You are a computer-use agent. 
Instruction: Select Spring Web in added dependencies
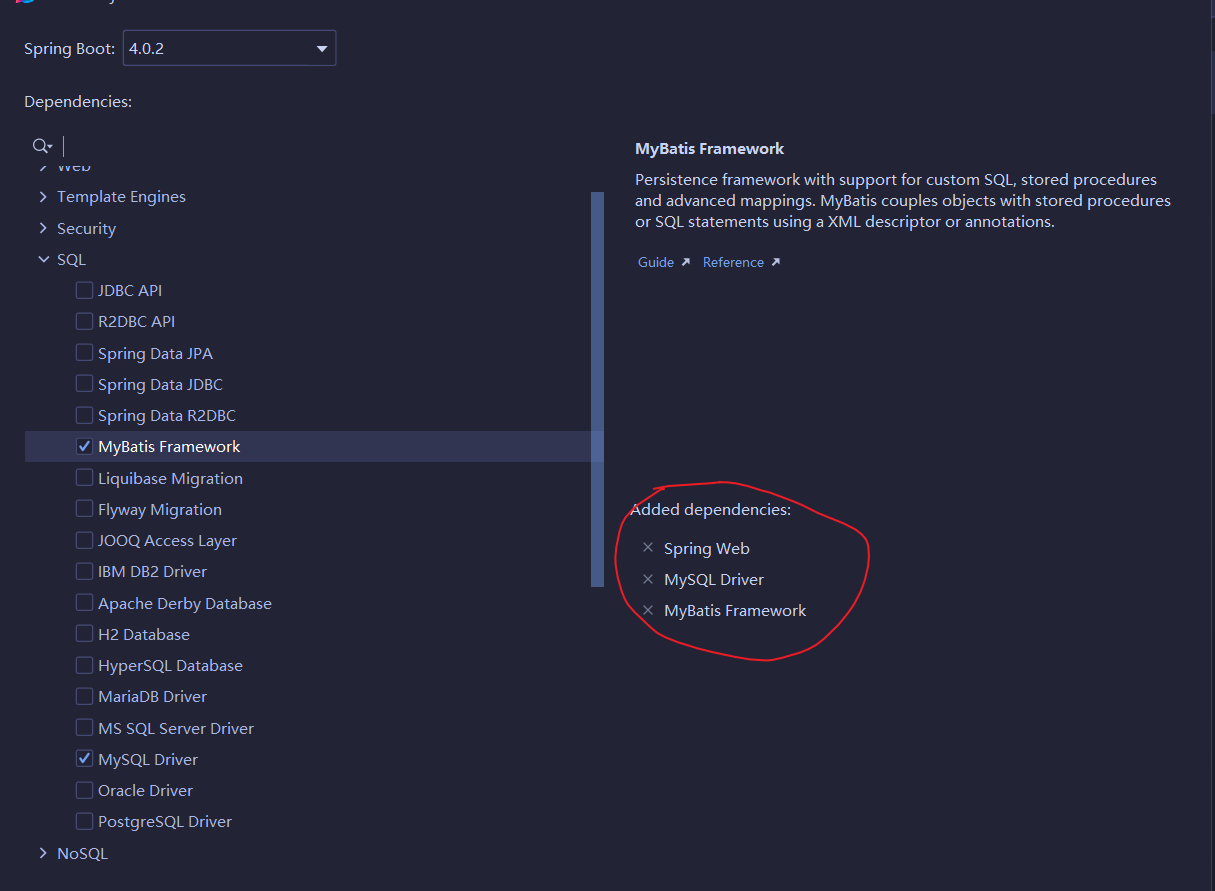point(706,548)
